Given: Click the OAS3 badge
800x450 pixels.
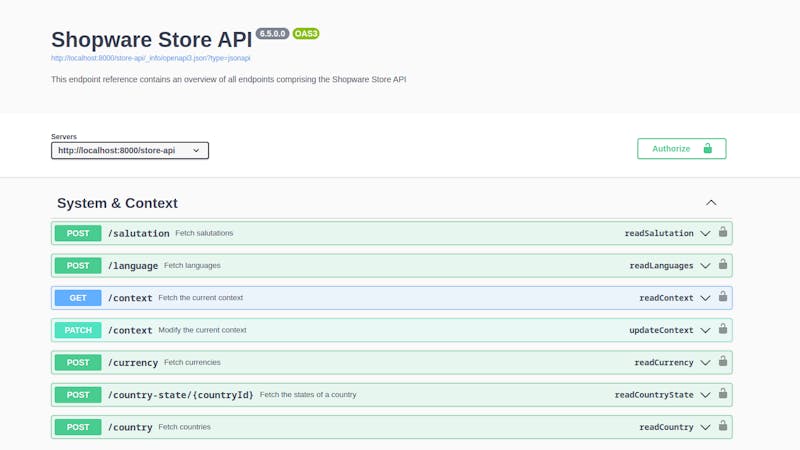Looking at the screenshot, I should (x=306, y=34).
